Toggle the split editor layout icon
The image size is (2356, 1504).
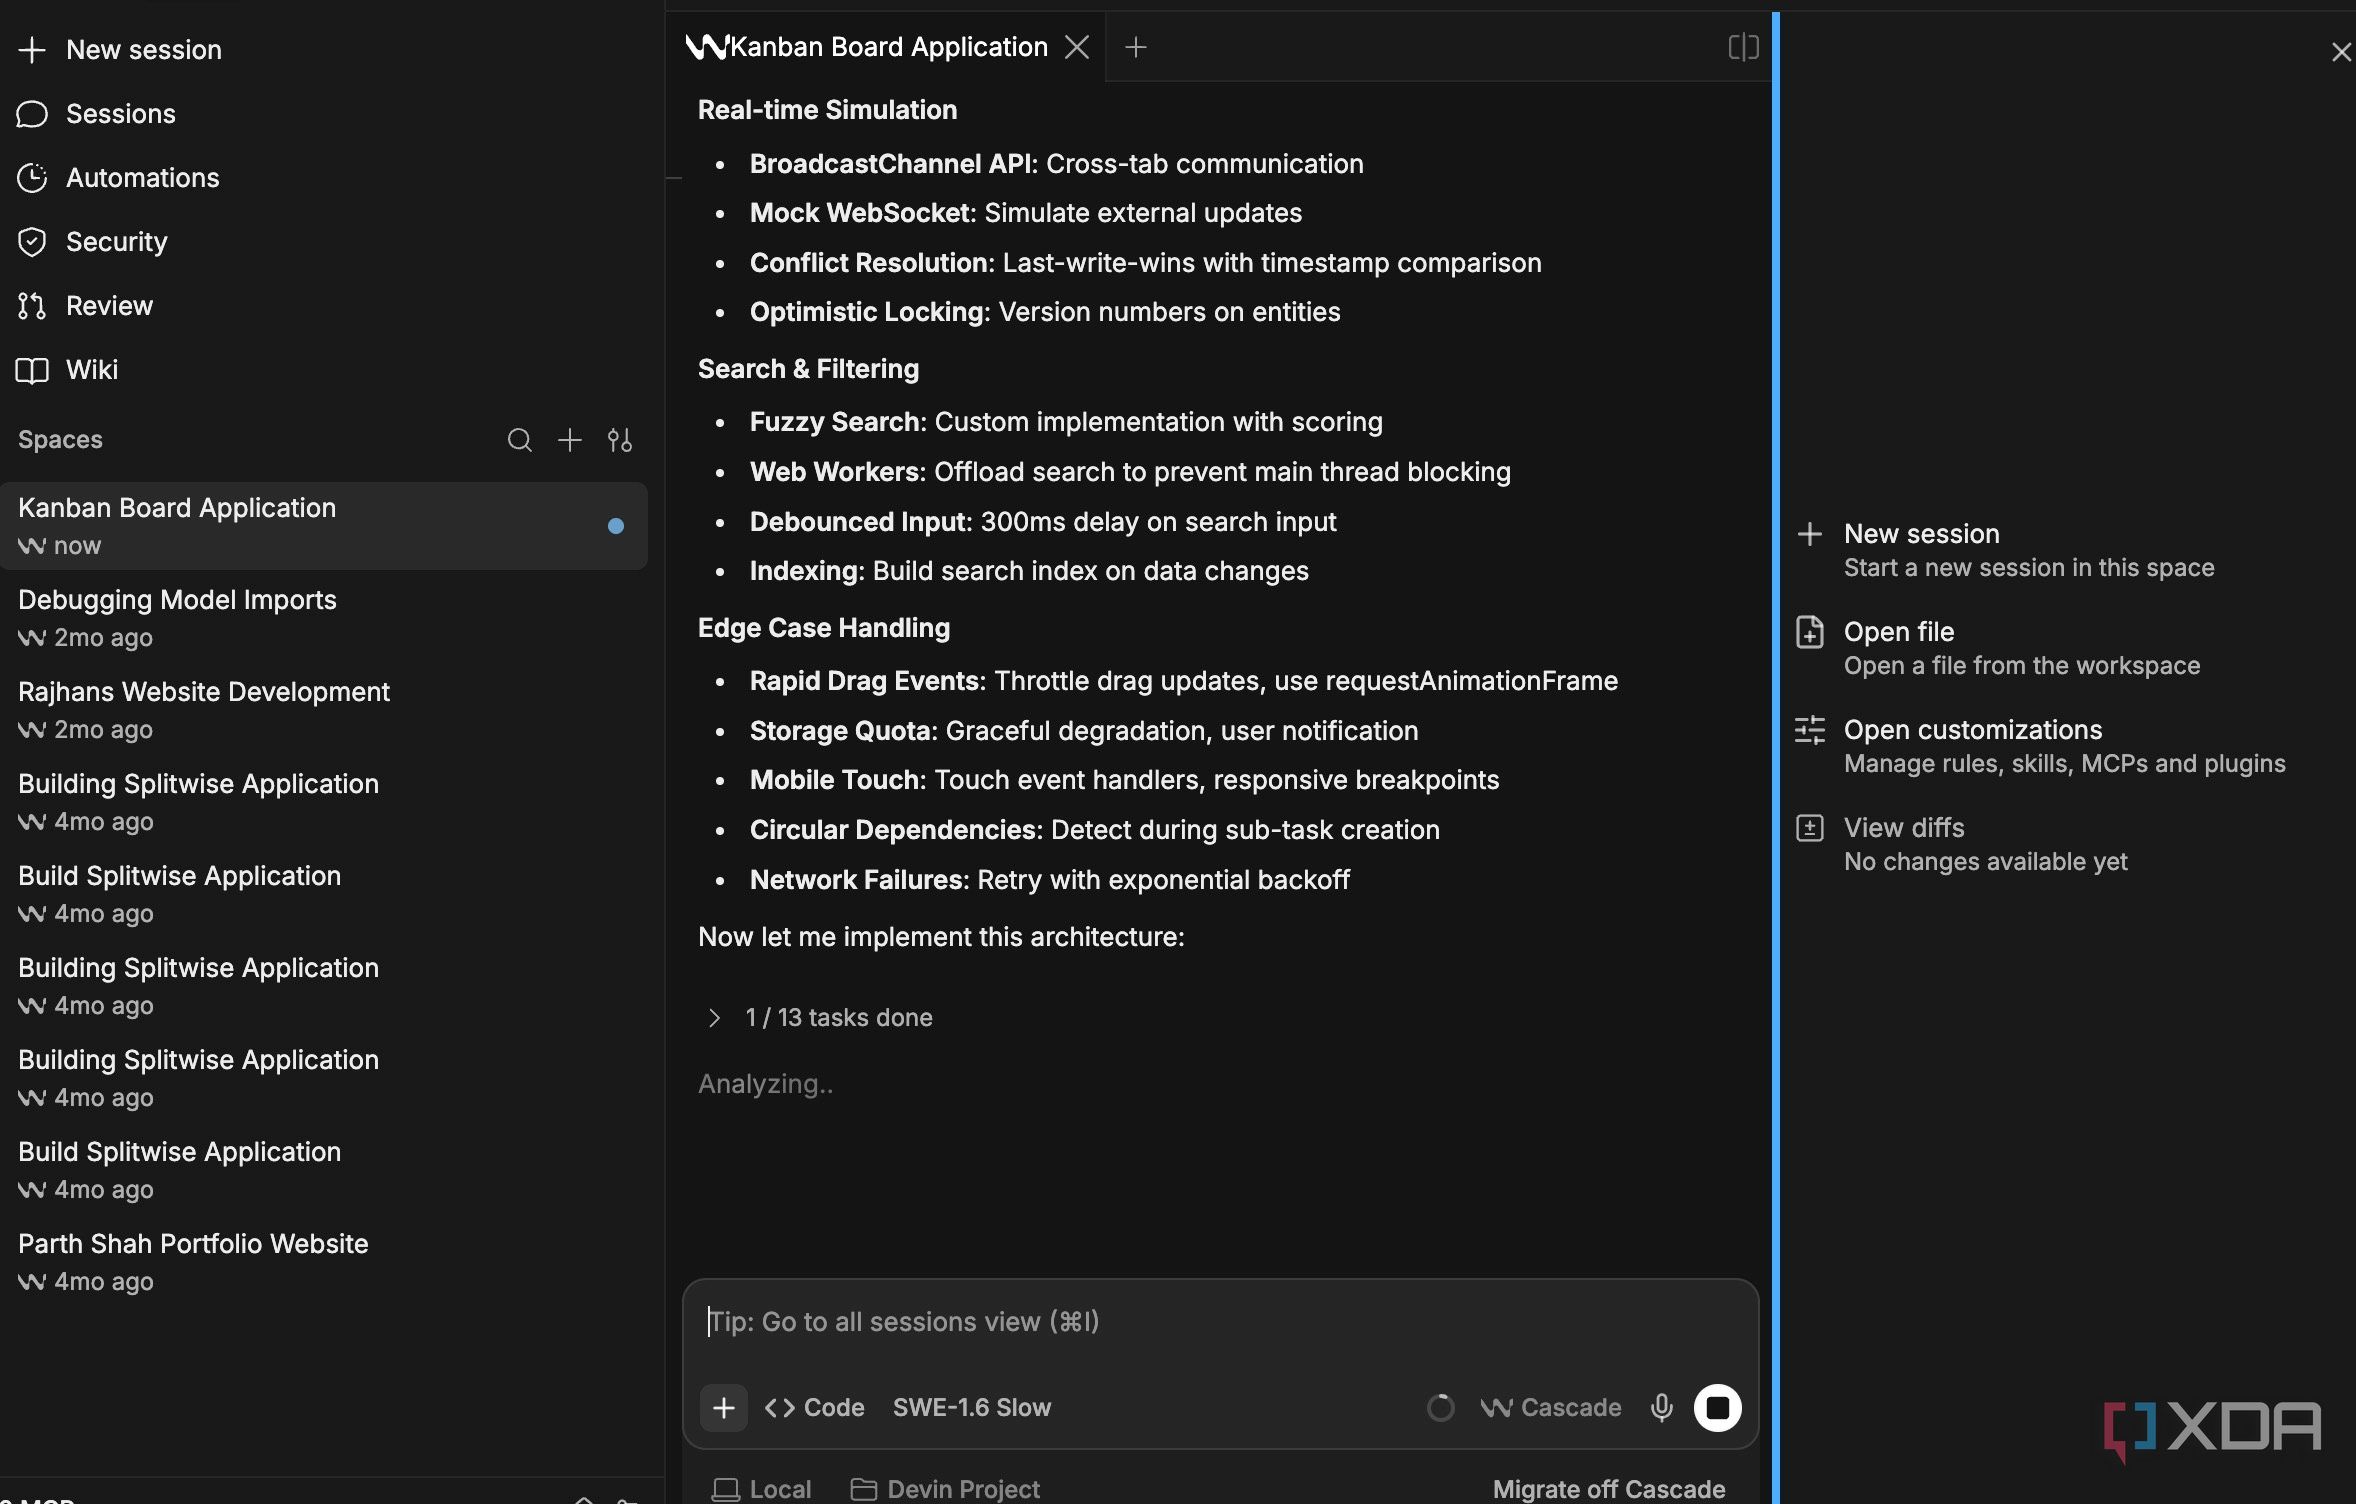(x=1743, y=47)
